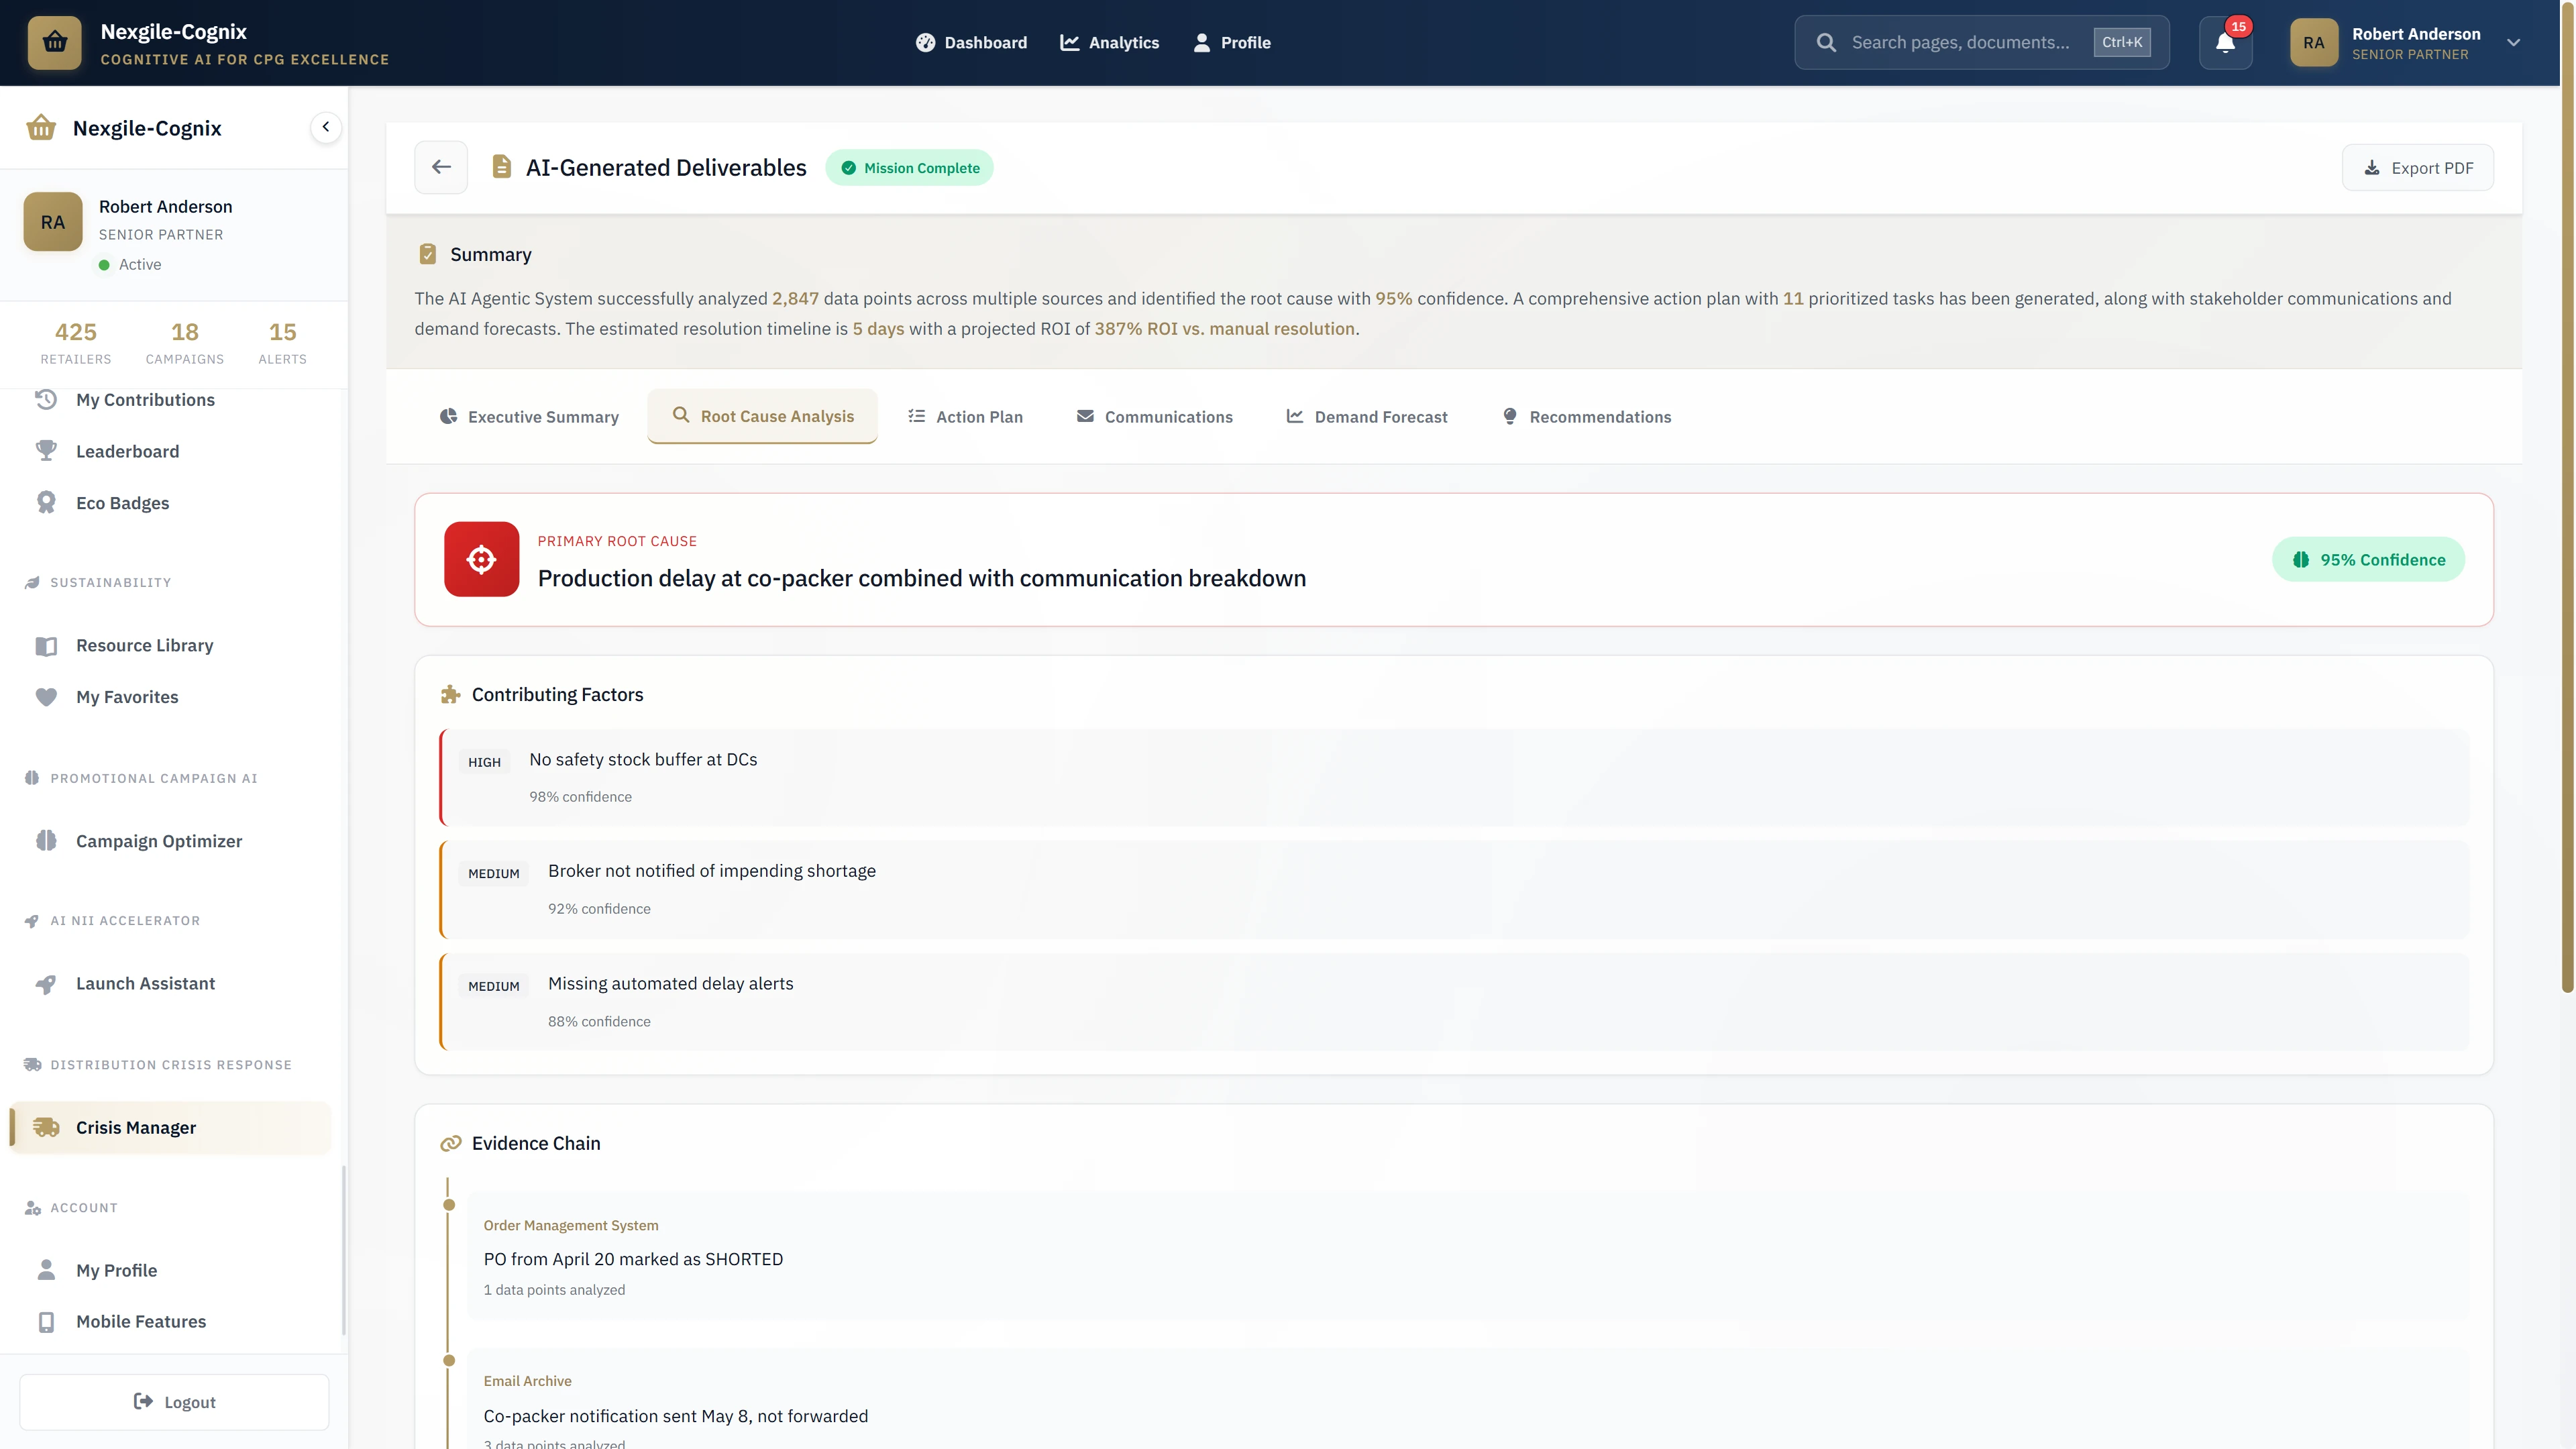The image size is (2576, 1449).
Task: Click the Export PDF button
Action: (x=2418, y=167)
